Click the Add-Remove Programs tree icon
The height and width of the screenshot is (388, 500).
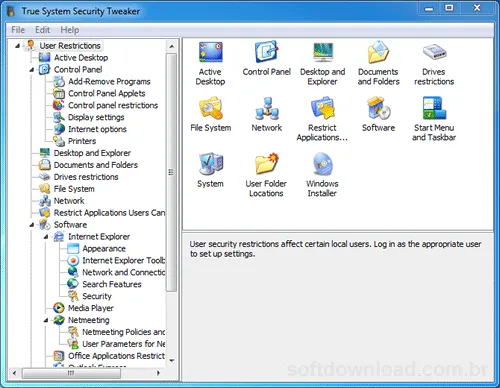(59, 81)
